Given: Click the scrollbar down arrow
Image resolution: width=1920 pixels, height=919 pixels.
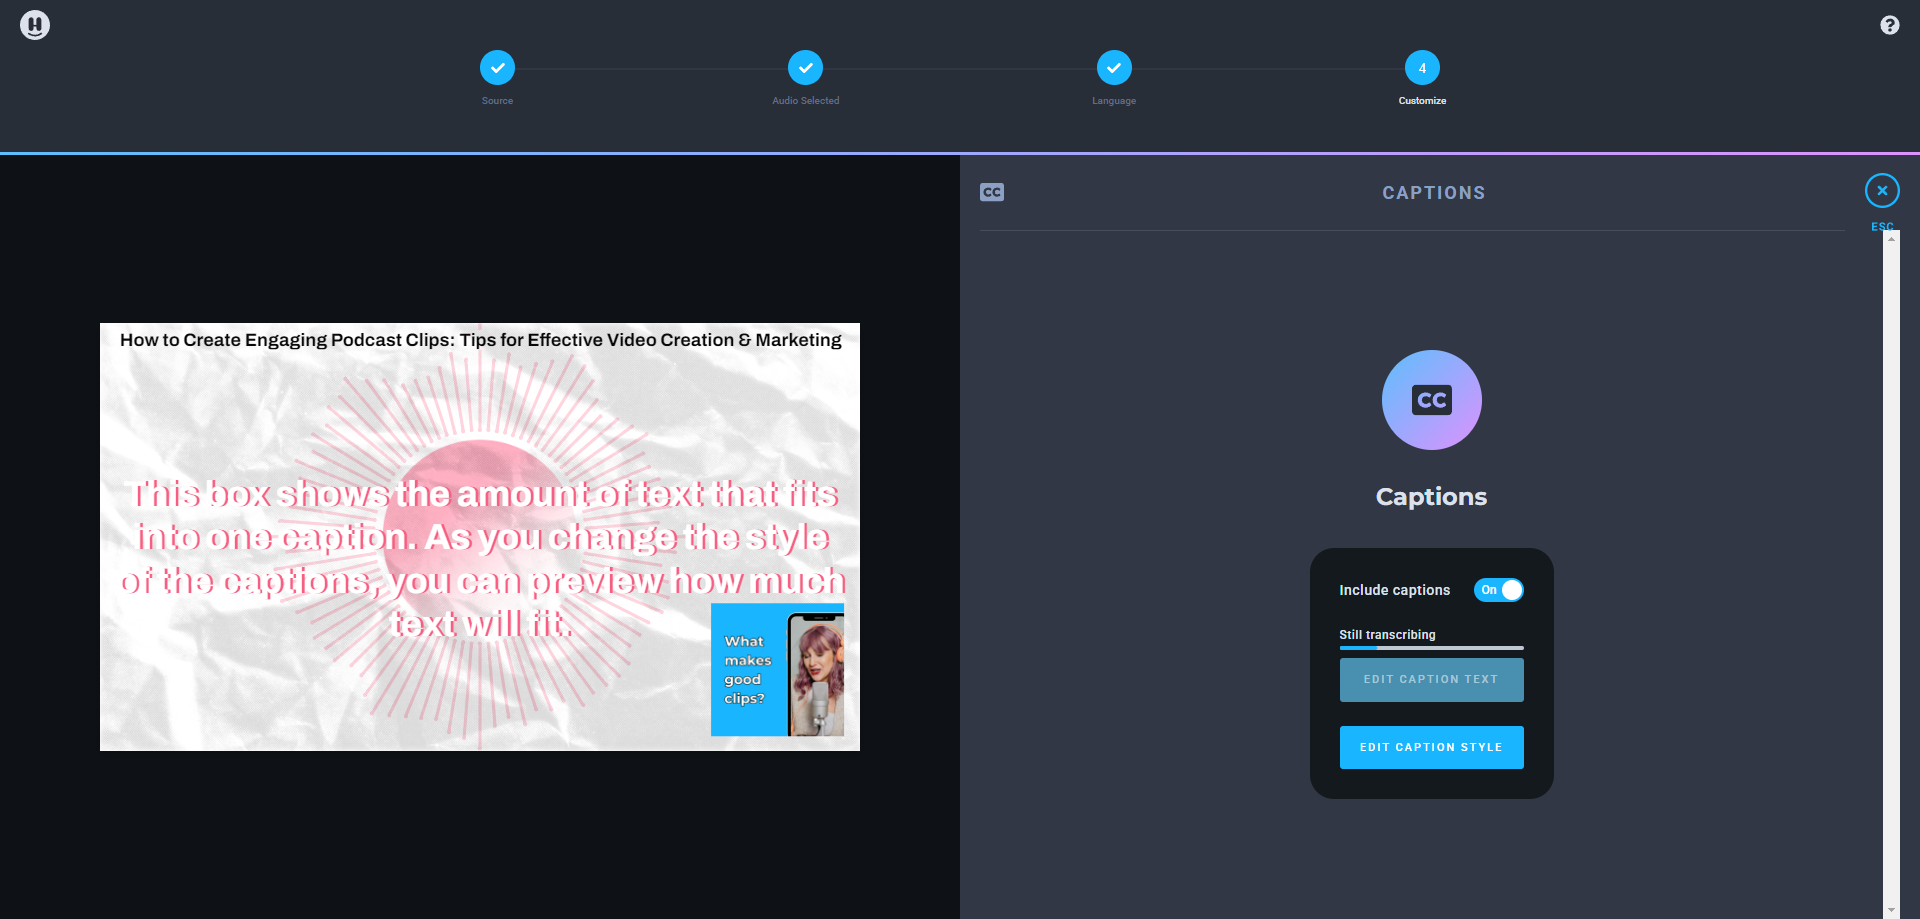Looking at the screenshot, I should [x=1891, y=910].
